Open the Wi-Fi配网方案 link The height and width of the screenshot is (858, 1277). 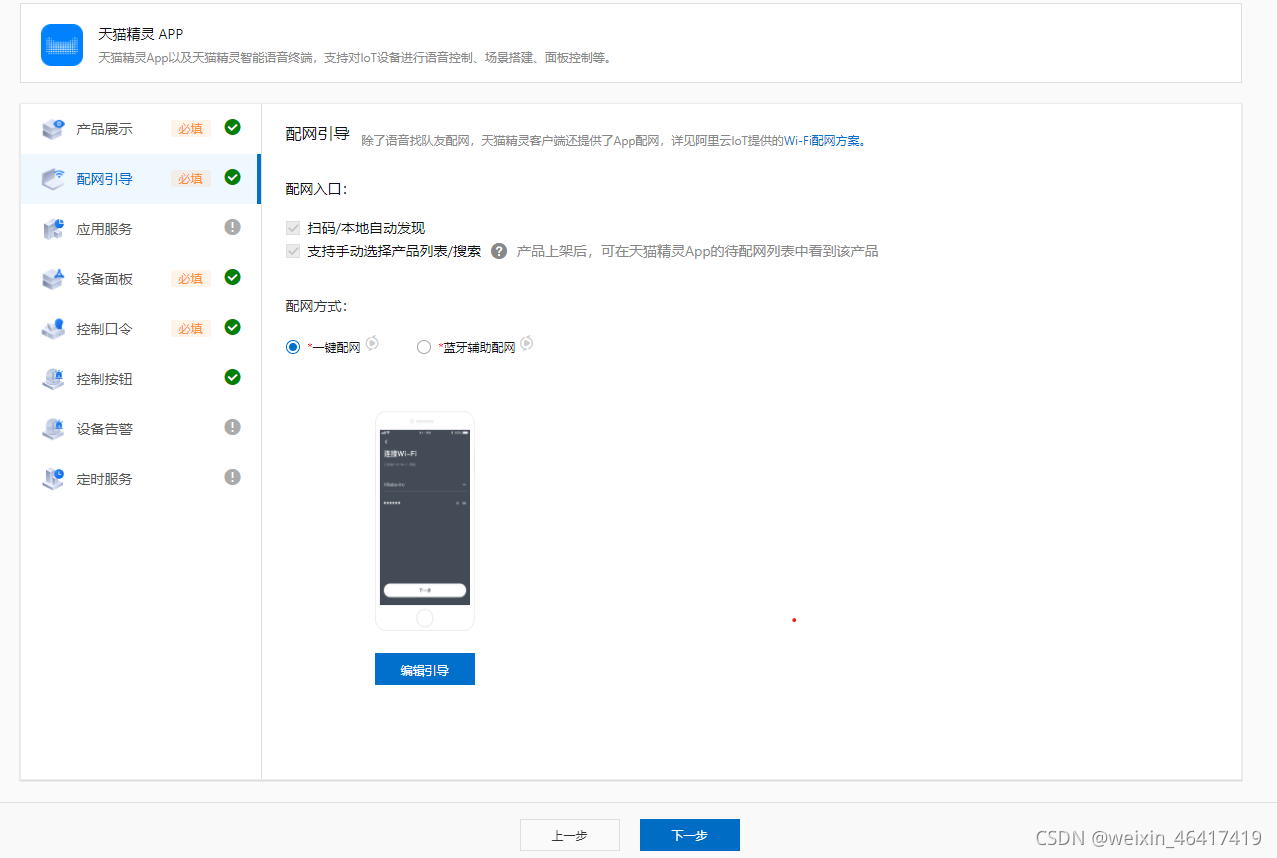pyautogui.click(x=822, y=141)
